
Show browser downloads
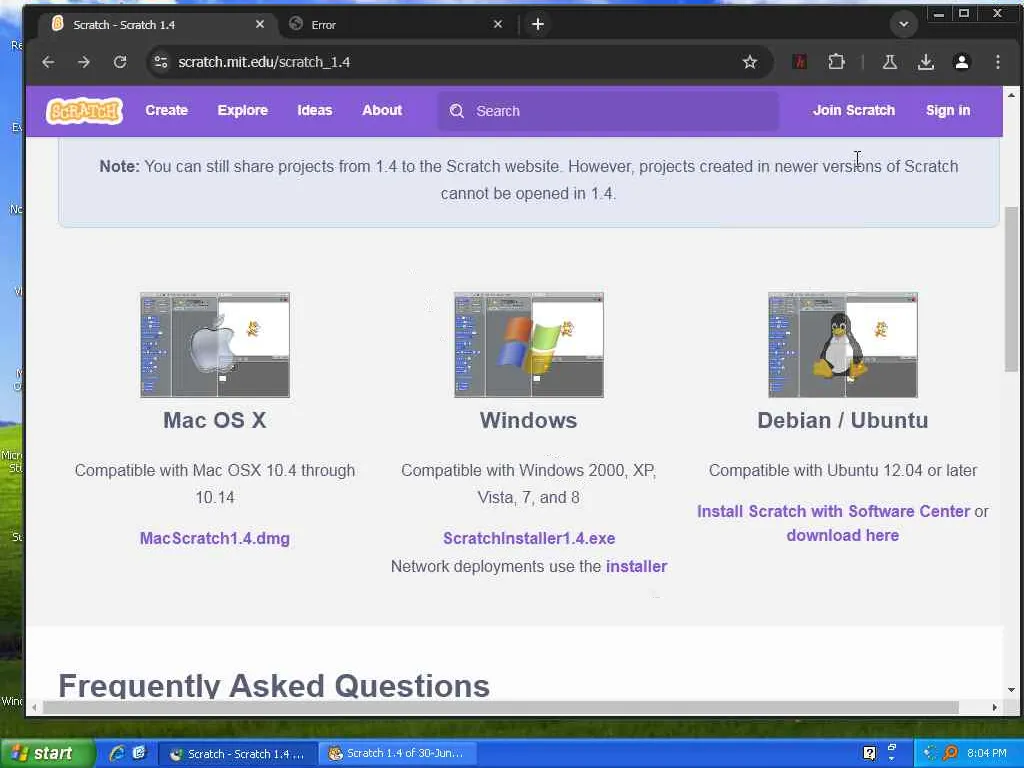(925, 62)
